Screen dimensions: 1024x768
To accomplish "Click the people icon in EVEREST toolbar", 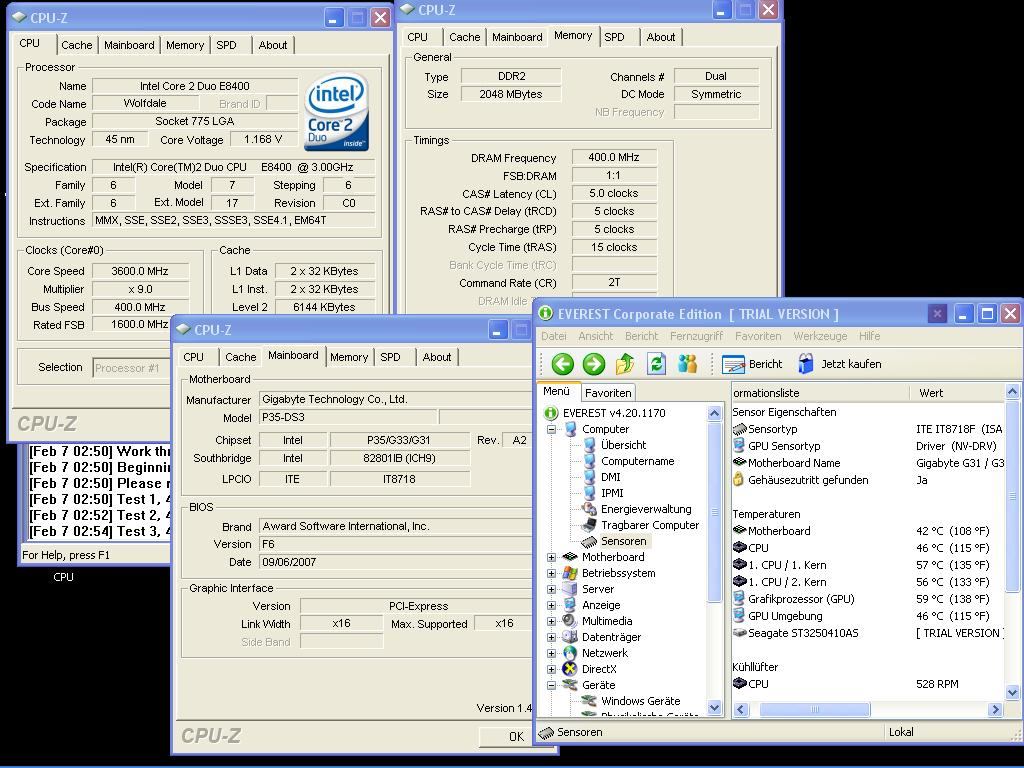I will click(x=687, y=364).
